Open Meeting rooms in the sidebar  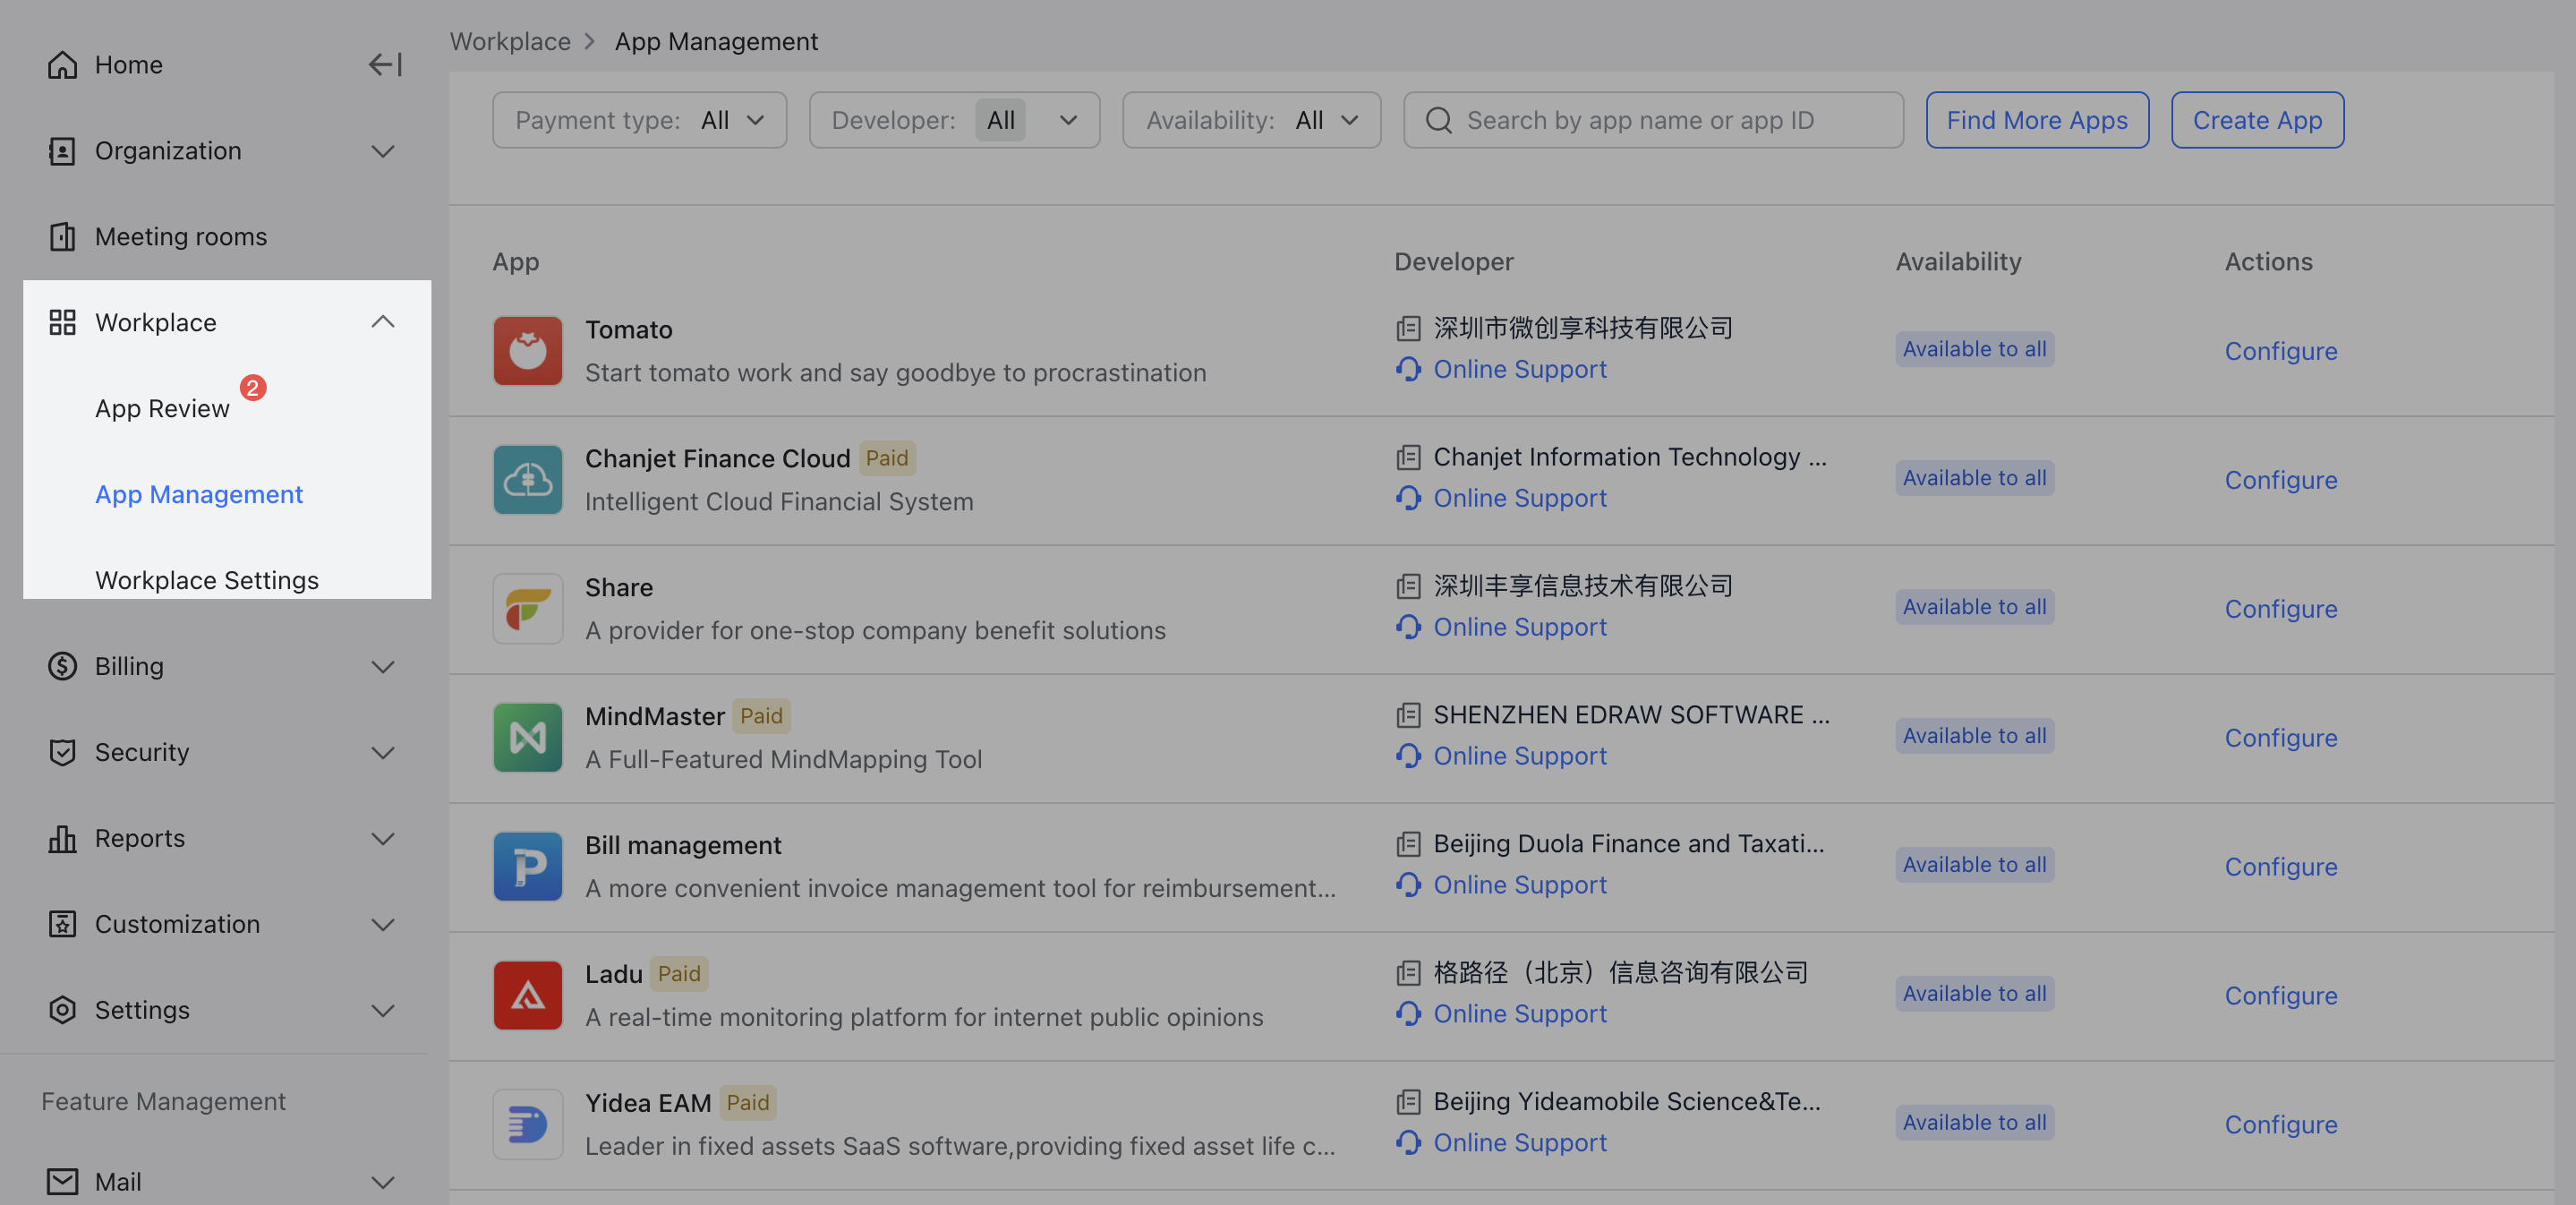[x=181, y=237]
